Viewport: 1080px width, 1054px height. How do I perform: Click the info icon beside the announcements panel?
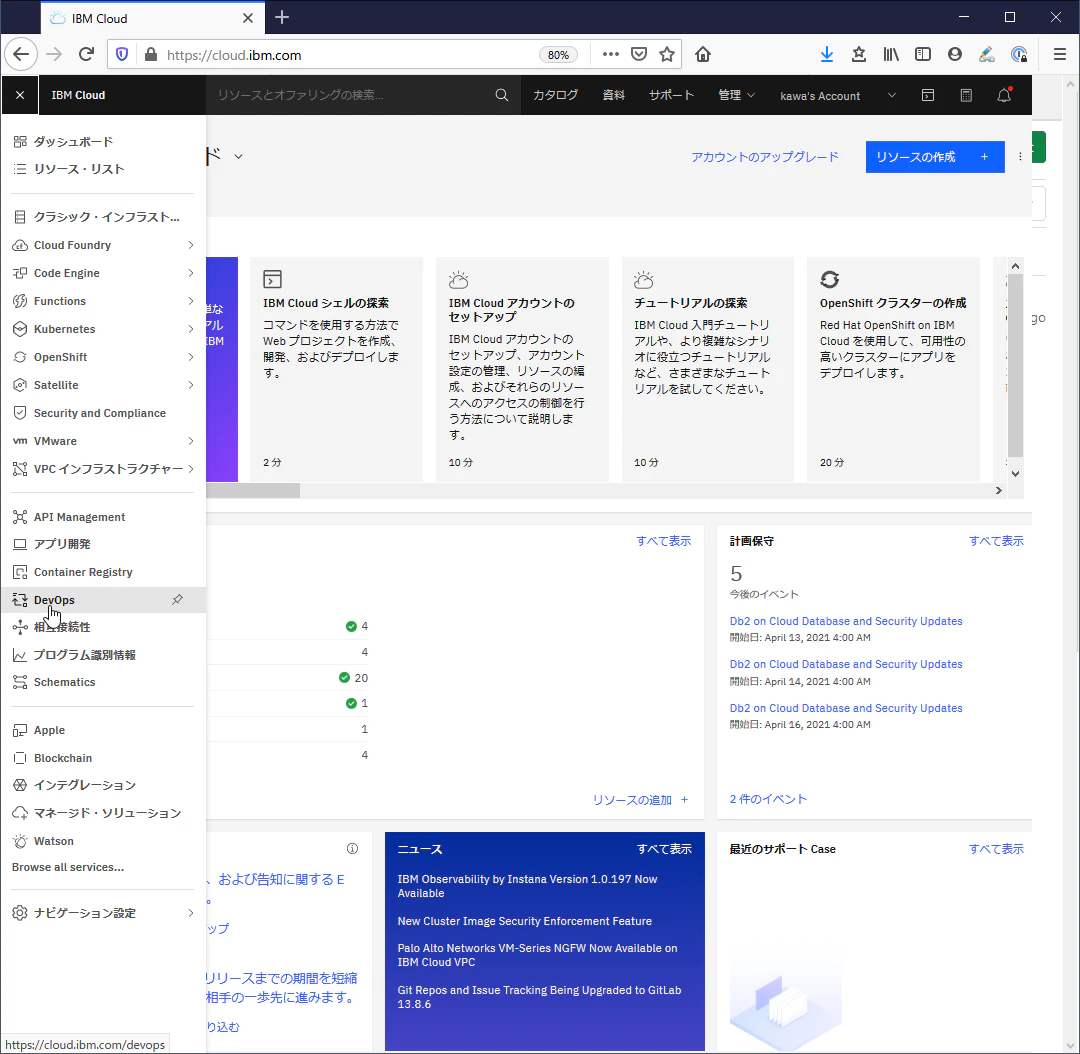pos(352,849)
